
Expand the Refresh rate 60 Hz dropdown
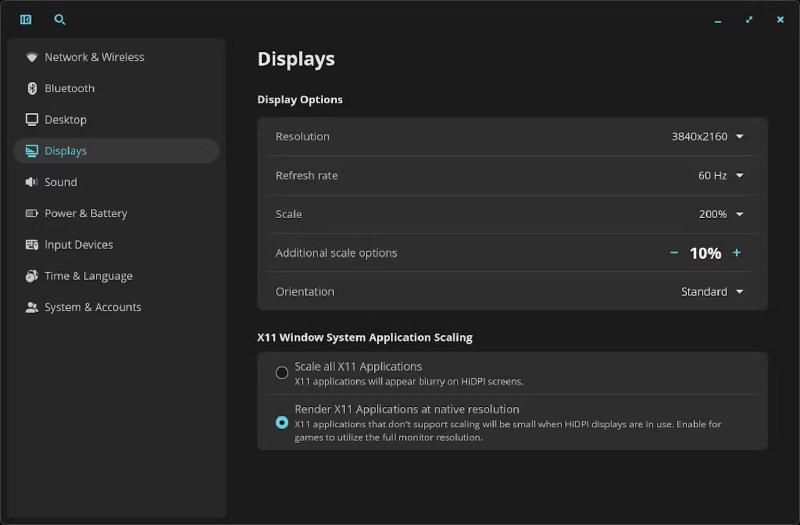pyautogui.click(x=720, y=175)
